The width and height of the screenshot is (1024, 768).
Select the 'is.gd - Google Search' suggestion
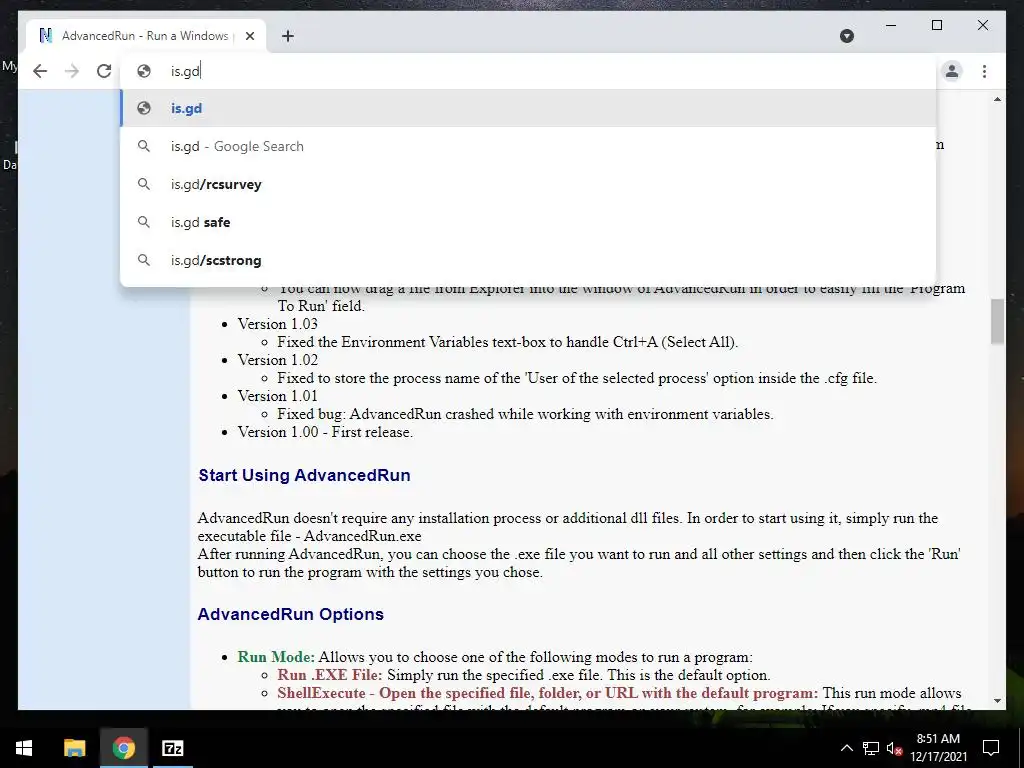tap(528, 146)
